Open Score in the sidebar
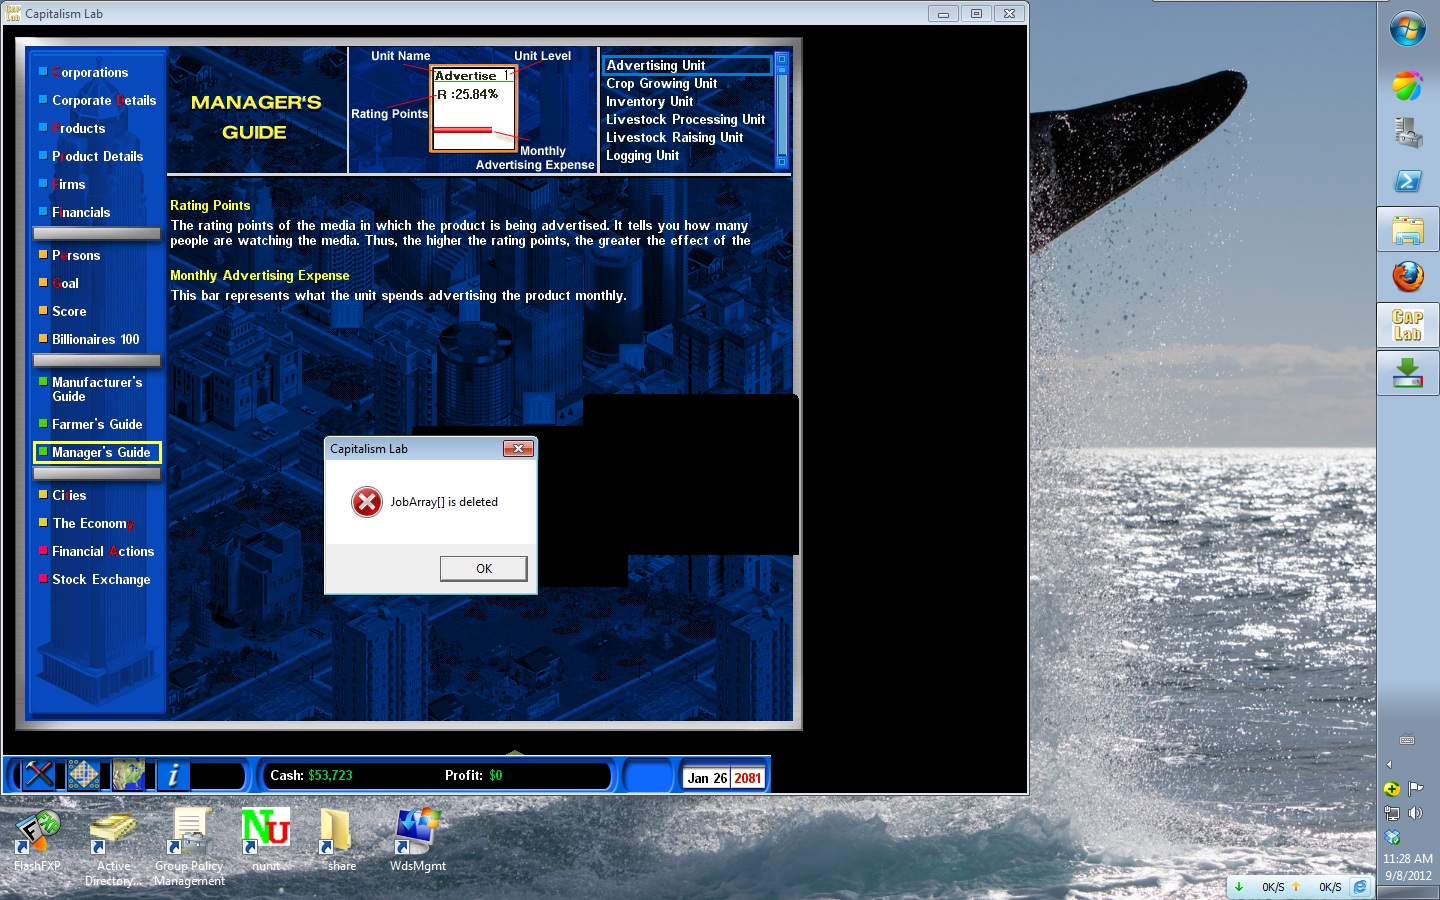1440x900 pixels. 69,311
